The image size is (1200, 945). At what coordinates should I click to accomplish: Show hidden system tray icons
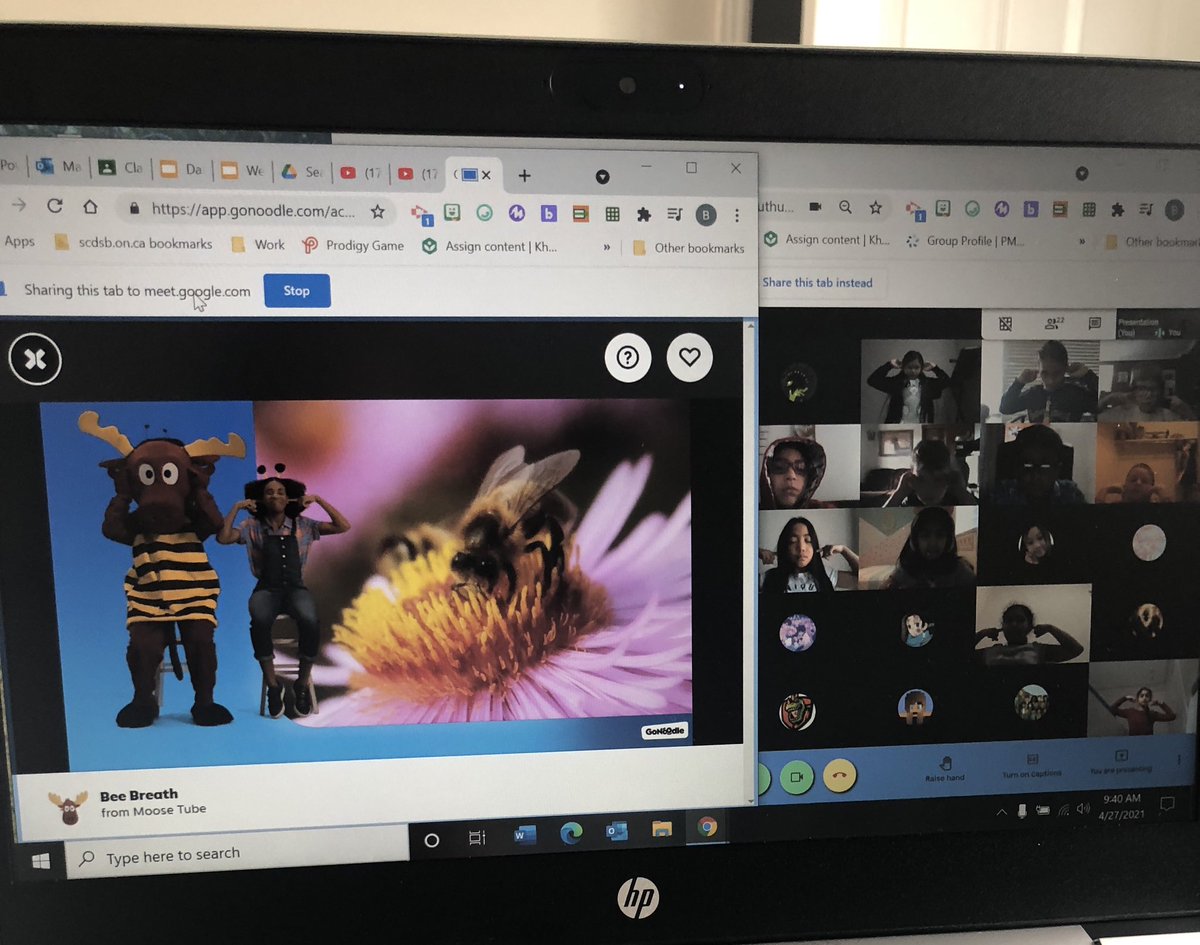(x=1004, y=811)
